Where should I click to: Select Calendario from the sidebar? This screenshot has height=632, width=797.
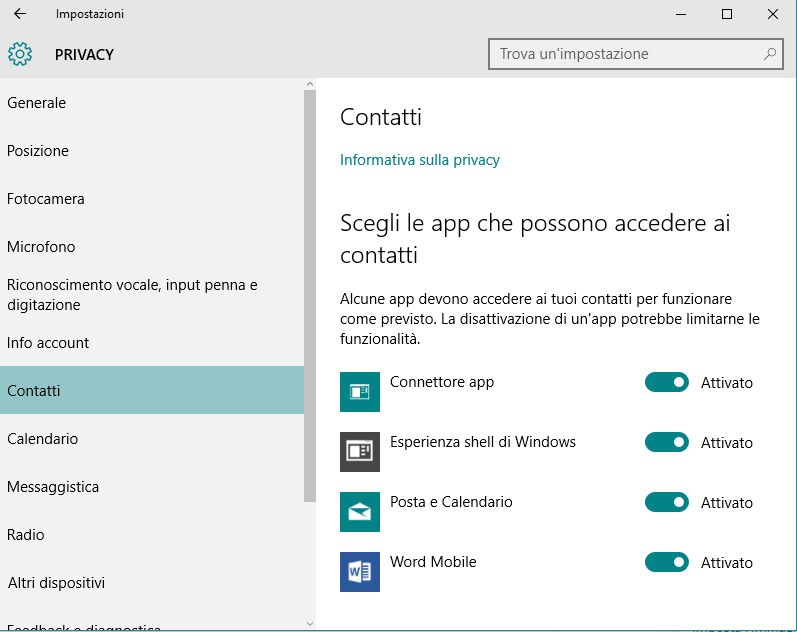pos(42,439)
